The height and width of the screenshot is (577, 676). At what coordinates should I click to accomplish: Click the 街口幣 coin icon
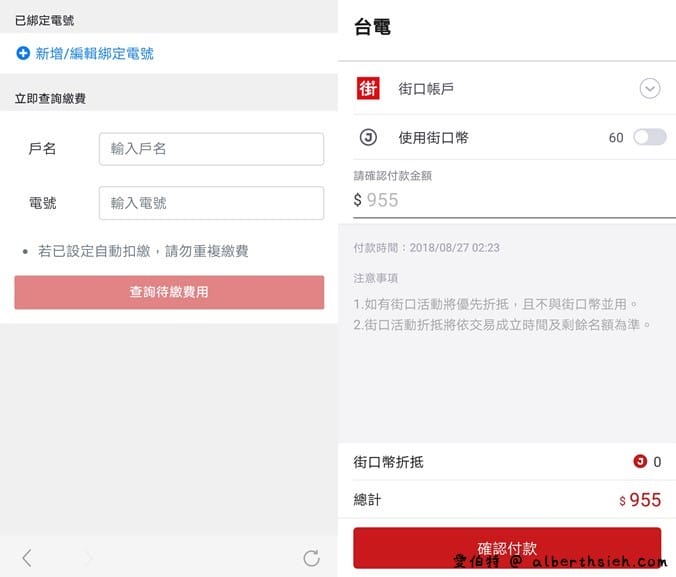pos(368,138)
